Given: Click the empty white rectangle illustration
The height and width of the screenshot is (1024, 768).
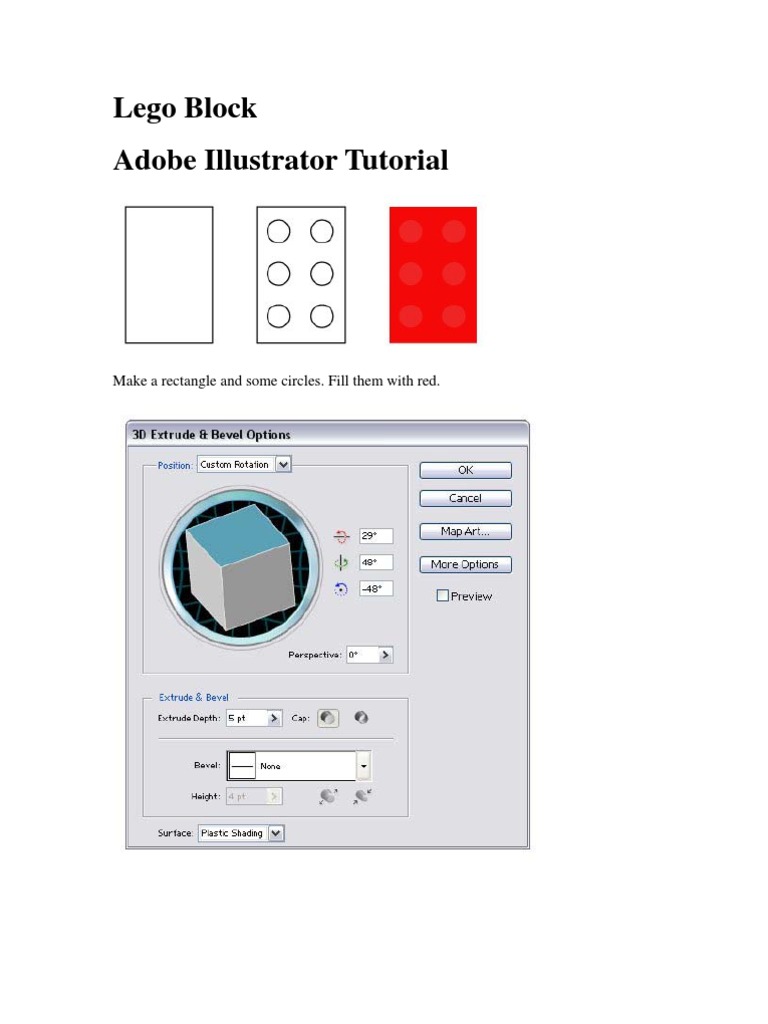Looking at the screenshot, I should pyautogui.click(x=169, y=275).
